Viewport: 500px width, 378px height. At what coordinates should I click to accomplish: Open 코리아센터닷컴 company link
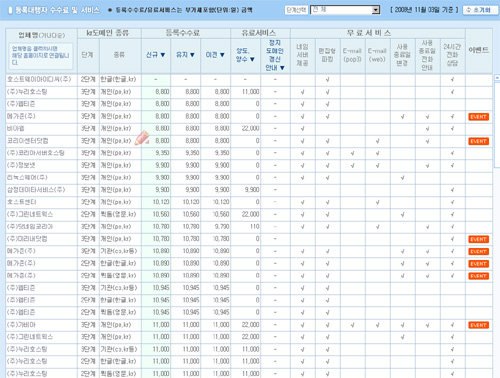click(28, 141)
